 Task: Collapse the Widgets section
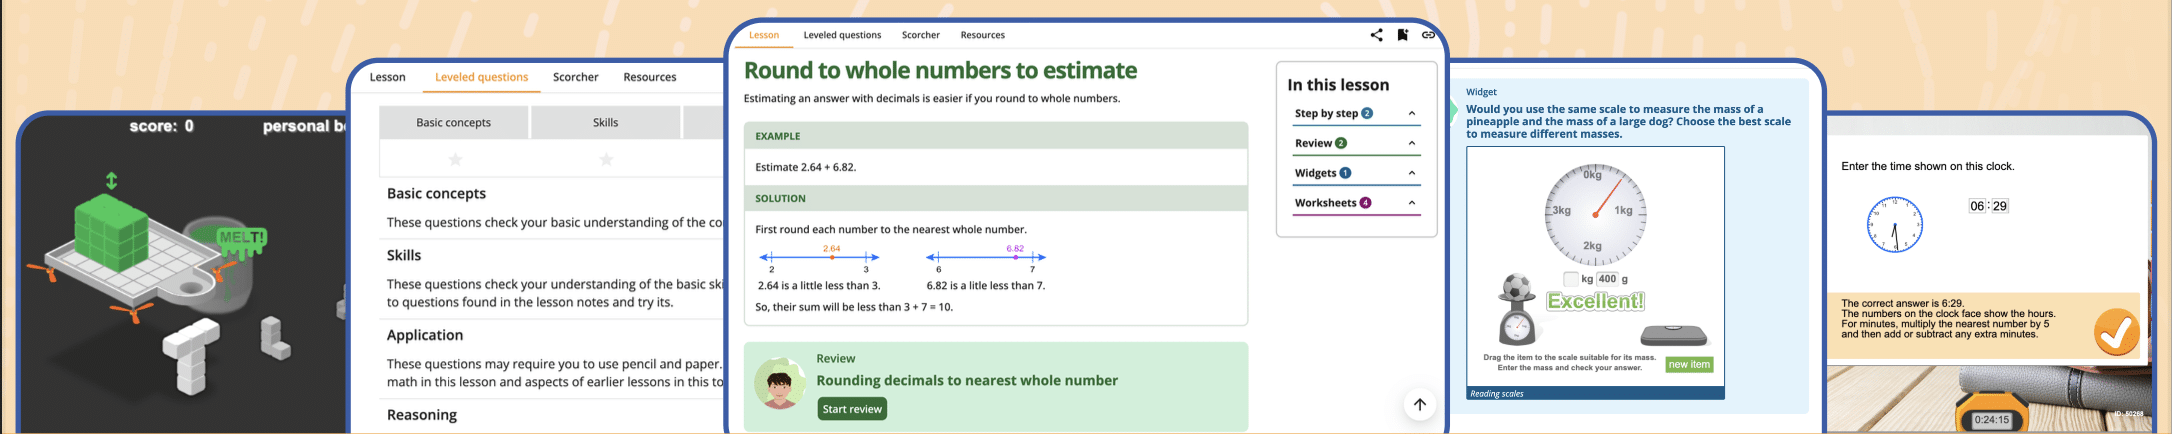pos(1412,173)
